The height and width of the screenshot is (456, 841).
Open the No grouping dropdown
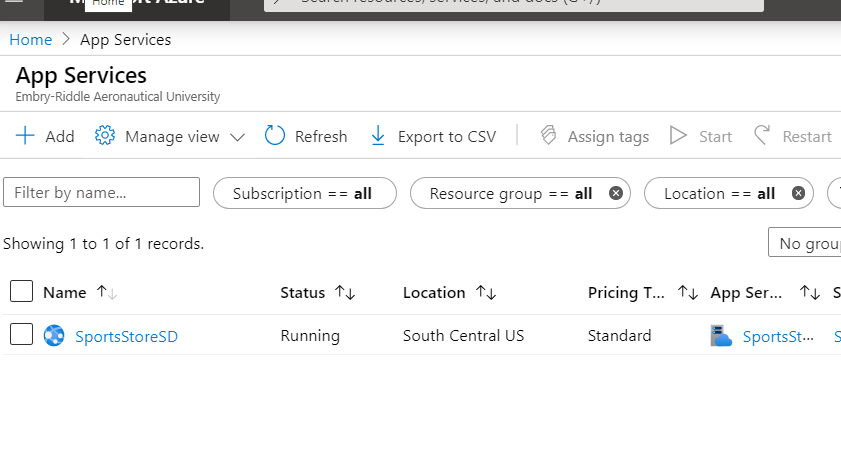(x=805, y=242)
